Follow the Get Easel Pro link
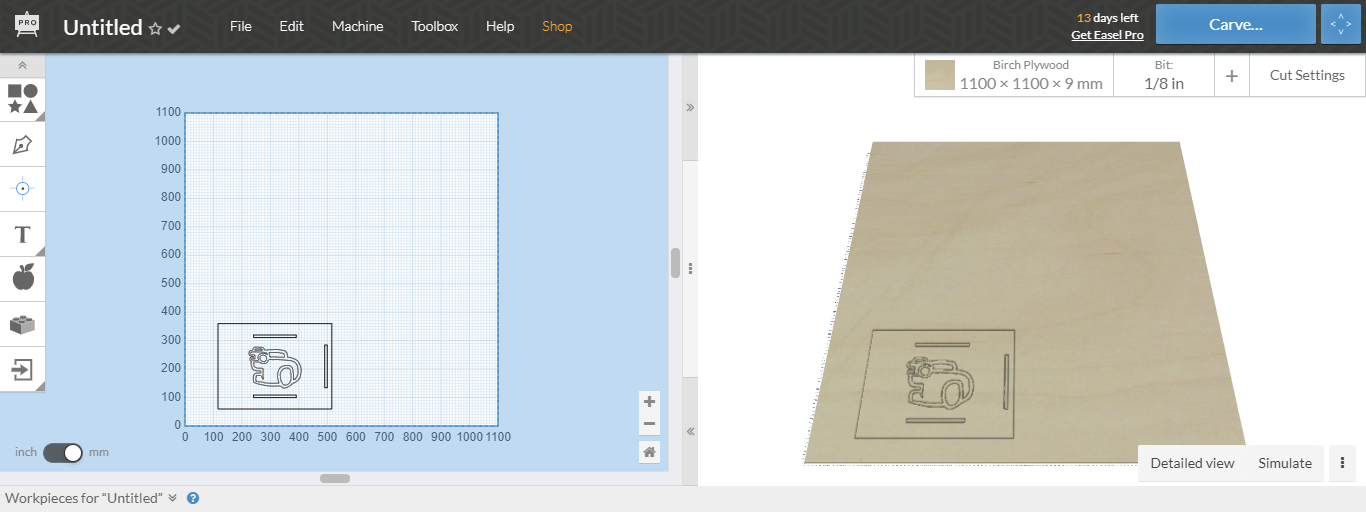Image resolution: width=1366 pixels, height=512 pixels. 1107,35
